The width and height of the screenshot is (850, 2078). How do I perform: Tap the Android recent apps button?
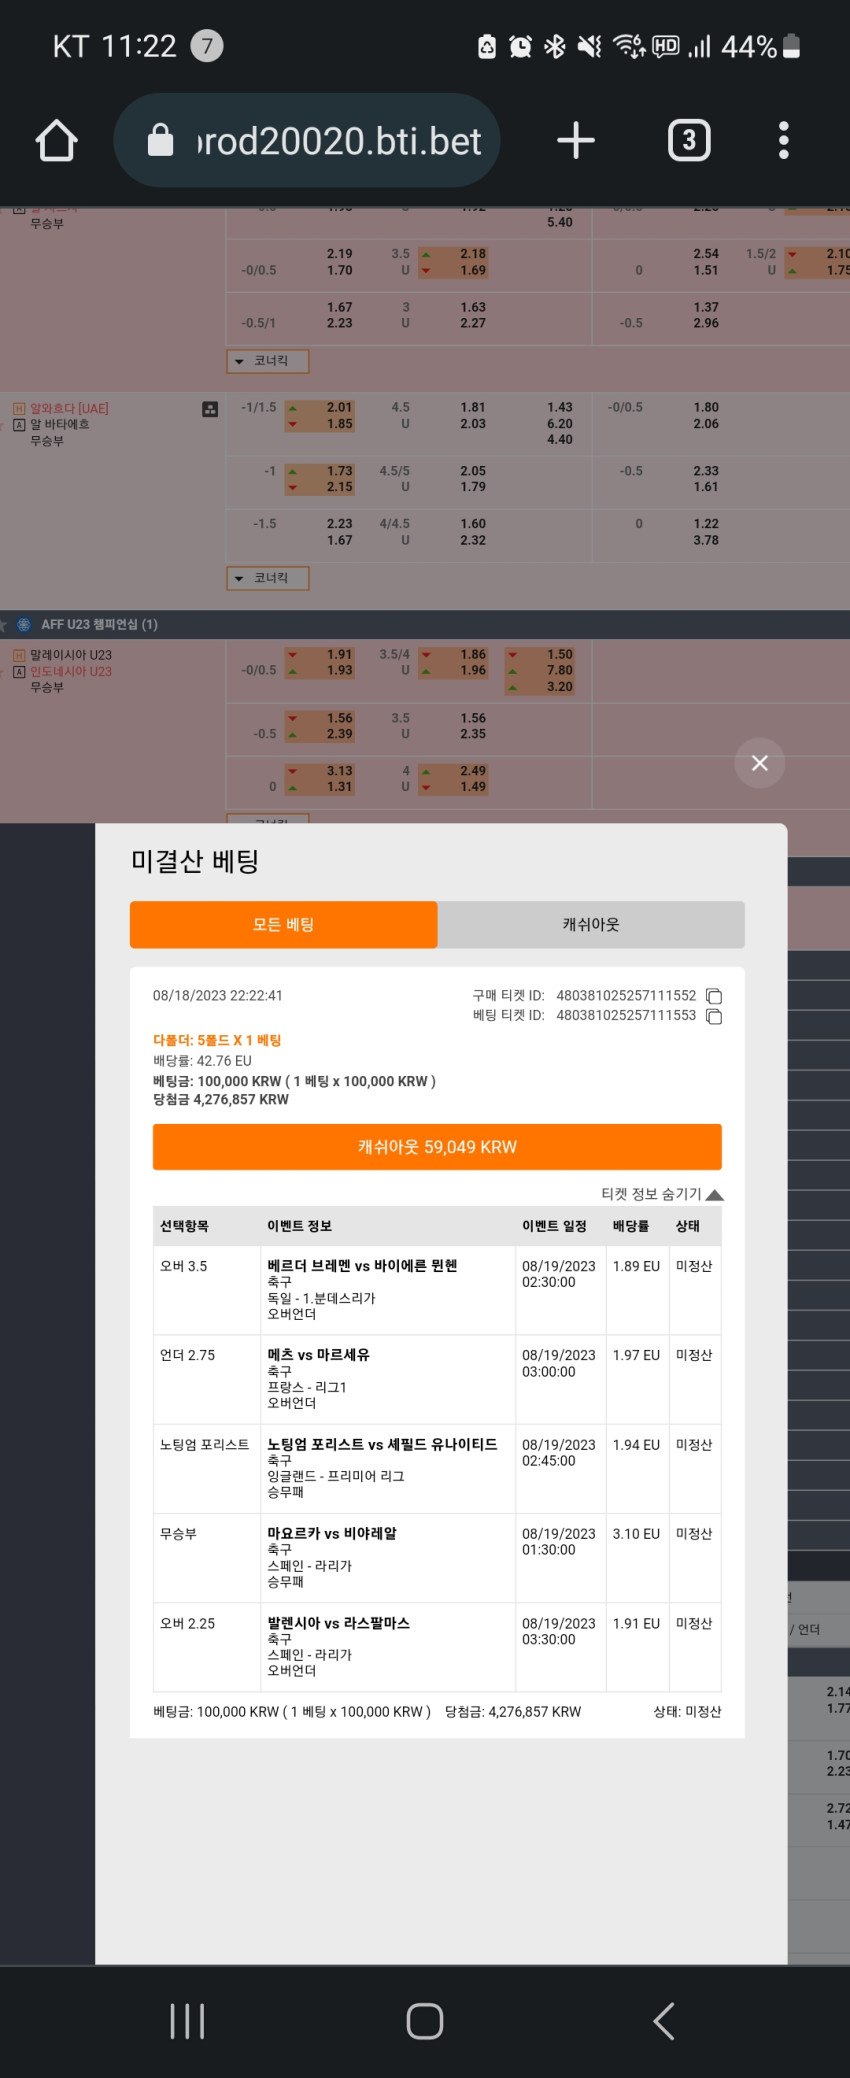click(x=187, y=2021)
